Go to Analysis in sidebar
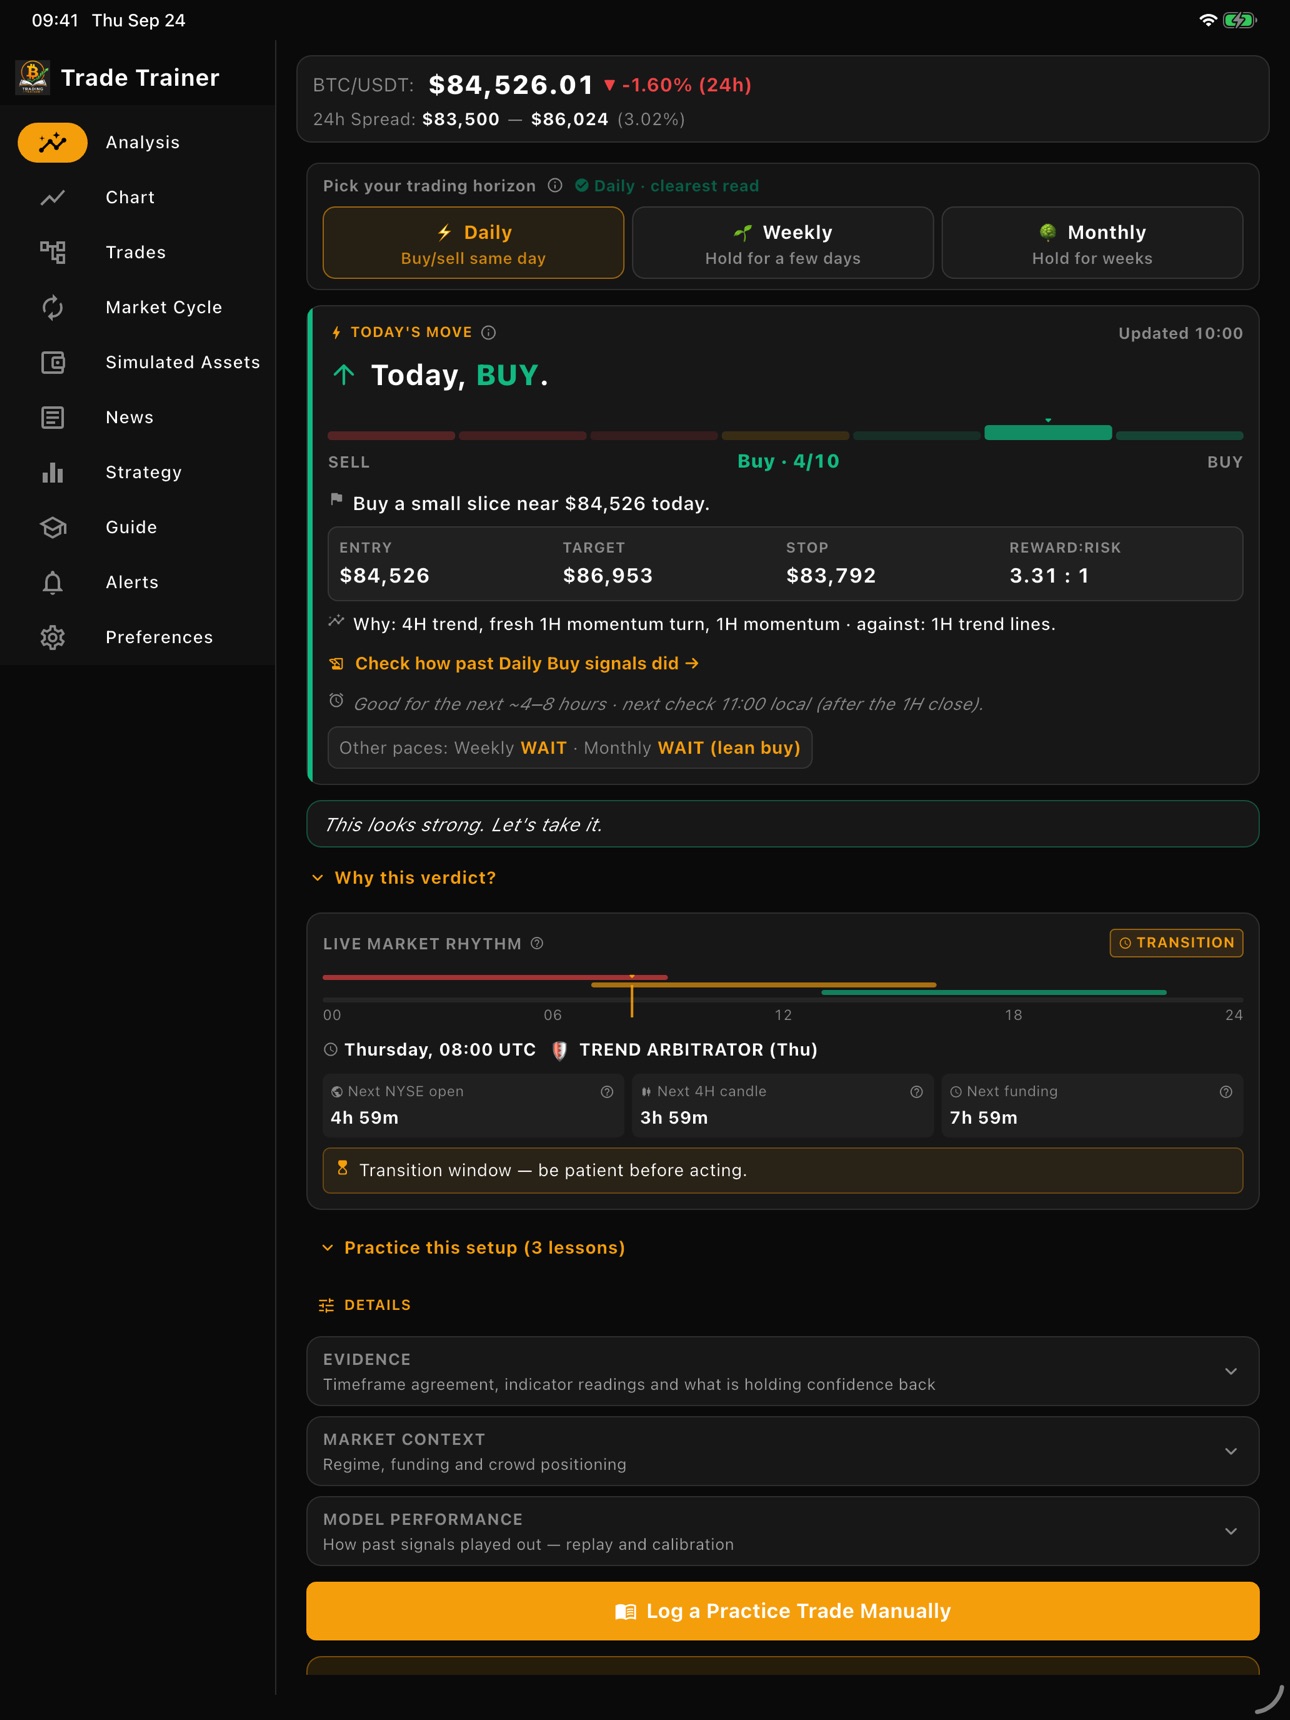Screen dimensions: 1290x1720 point(138,142)
